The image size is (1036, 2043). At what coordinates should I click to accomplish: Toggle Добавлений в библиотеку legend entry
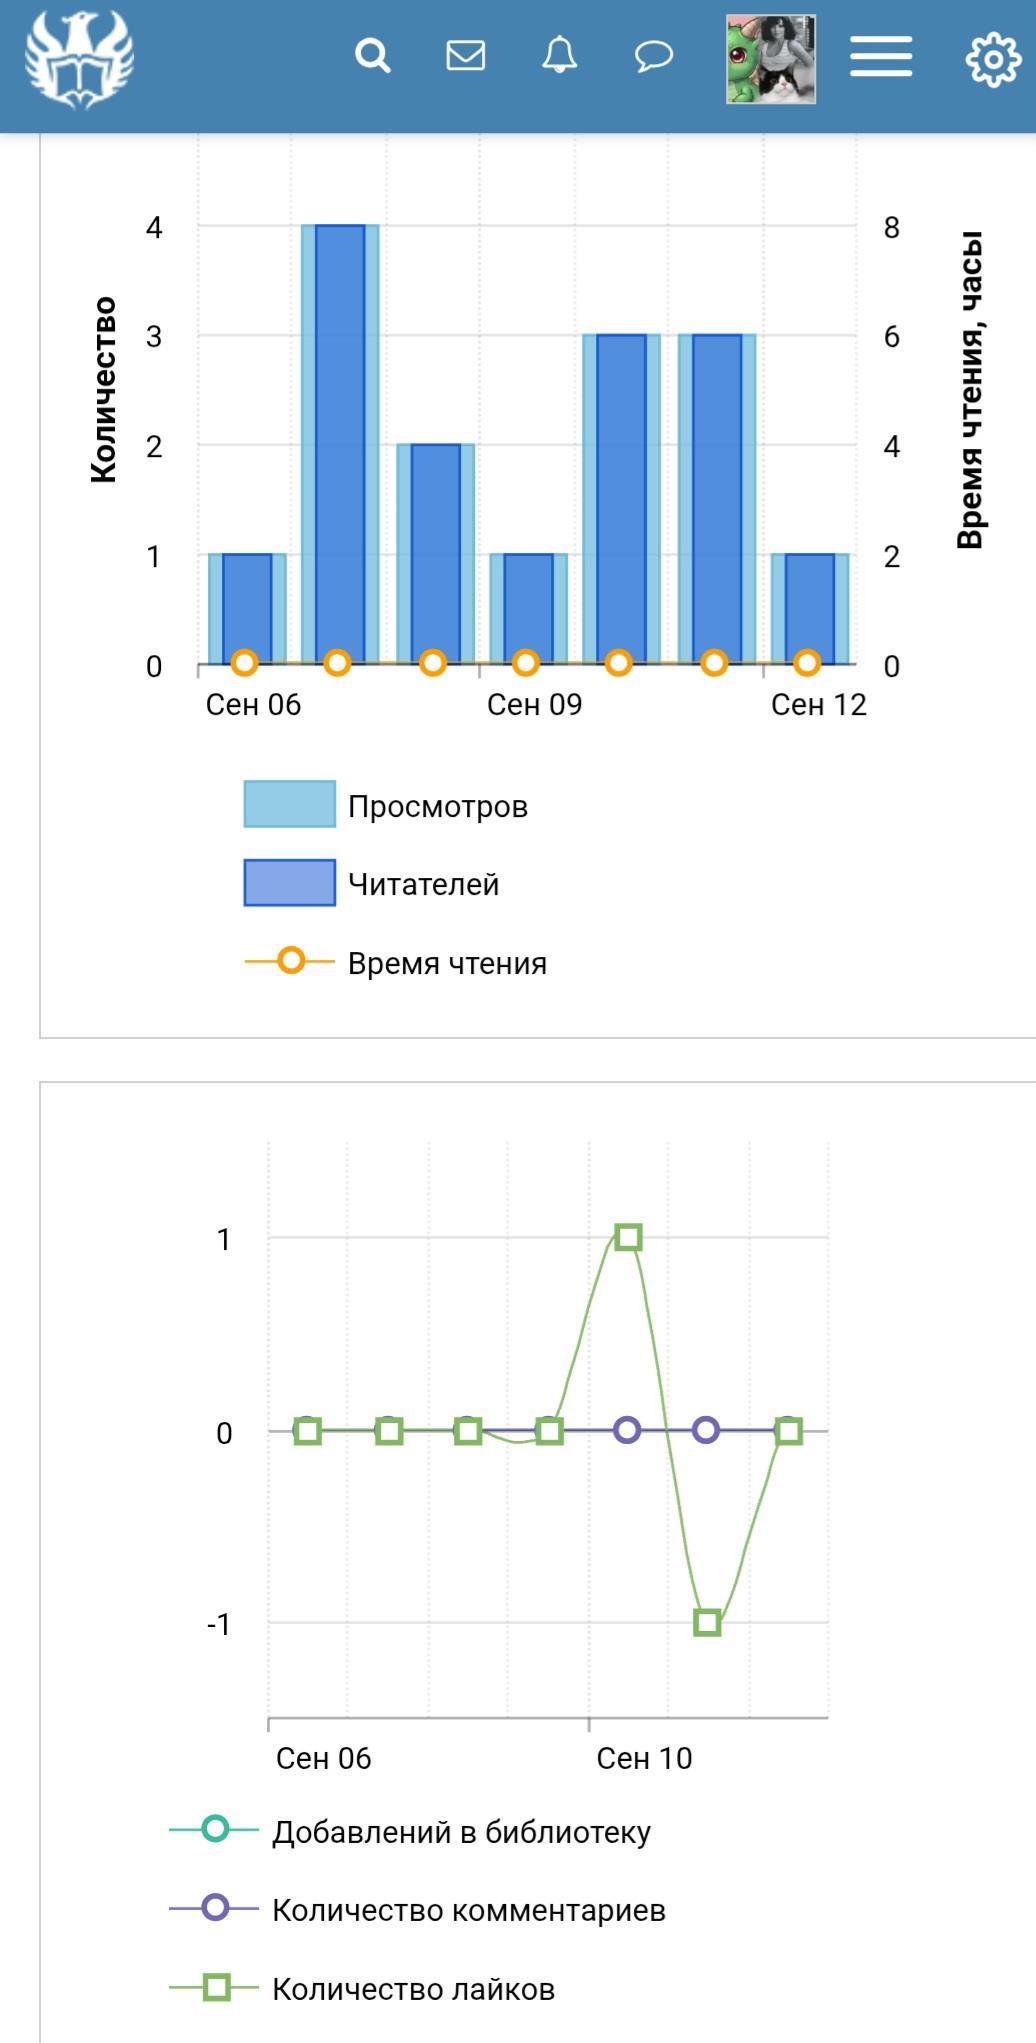461,1832
